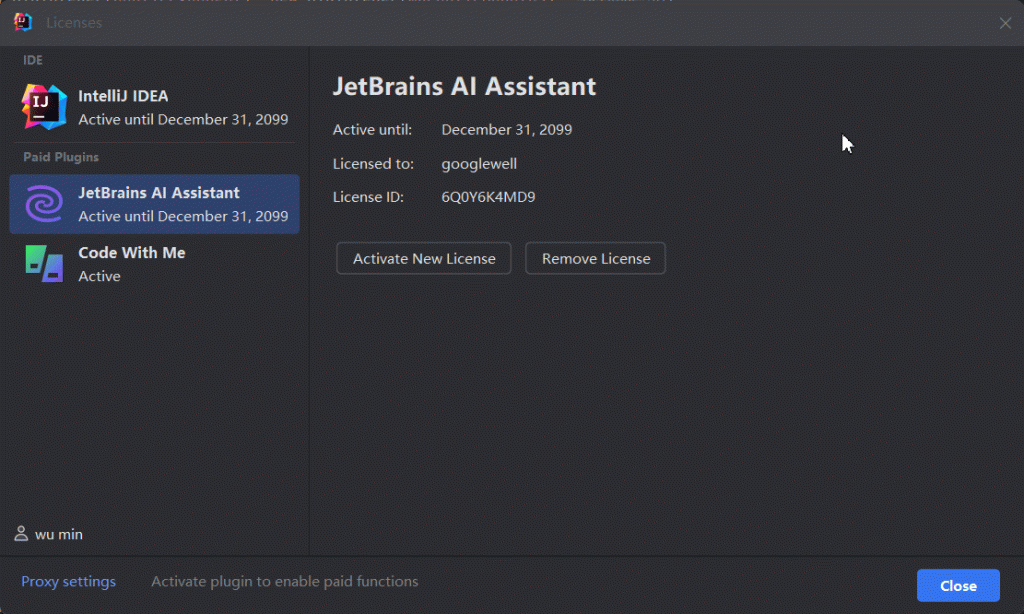Select the IntelliJ IDEA license entry
Viewport: 1024px width, 614px height.
click(x=155, y=107)
